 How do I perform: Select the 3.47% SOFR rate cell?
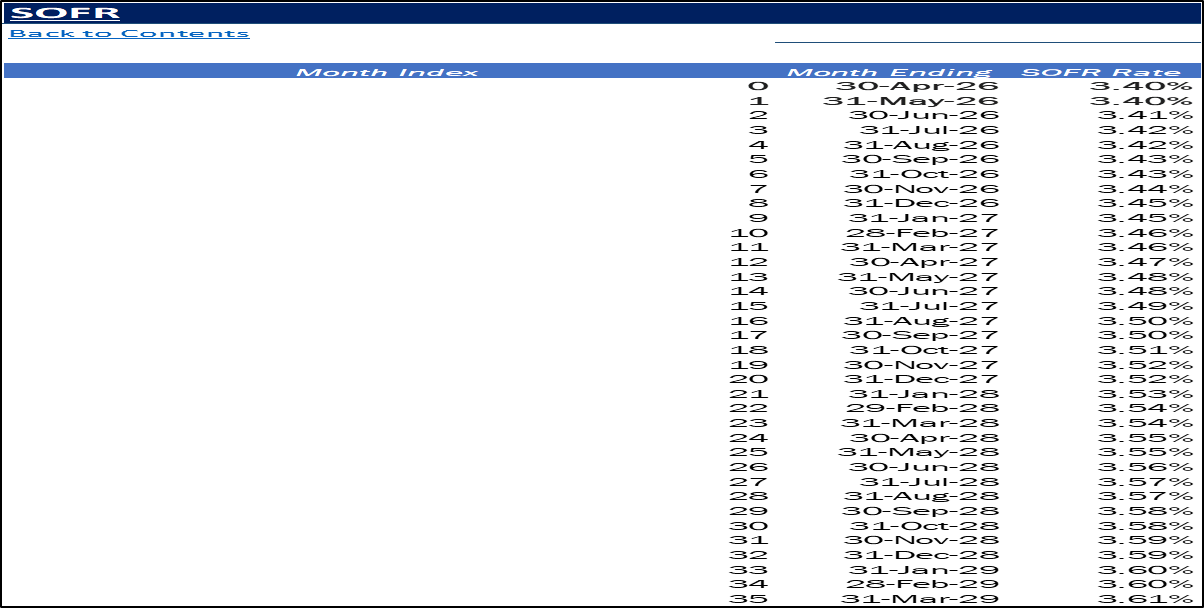point(1144,262)
